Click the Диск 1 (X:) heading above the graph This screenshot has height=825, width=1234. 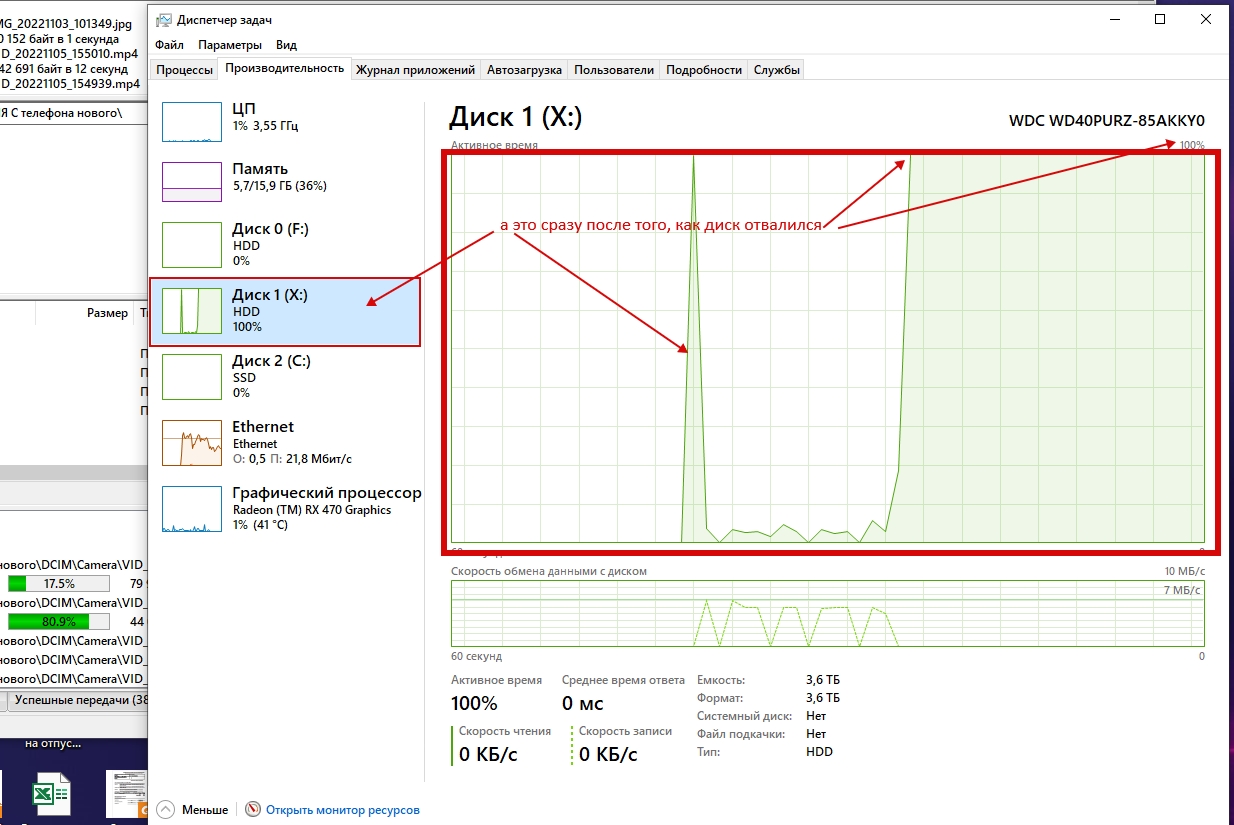coord(516,117)
